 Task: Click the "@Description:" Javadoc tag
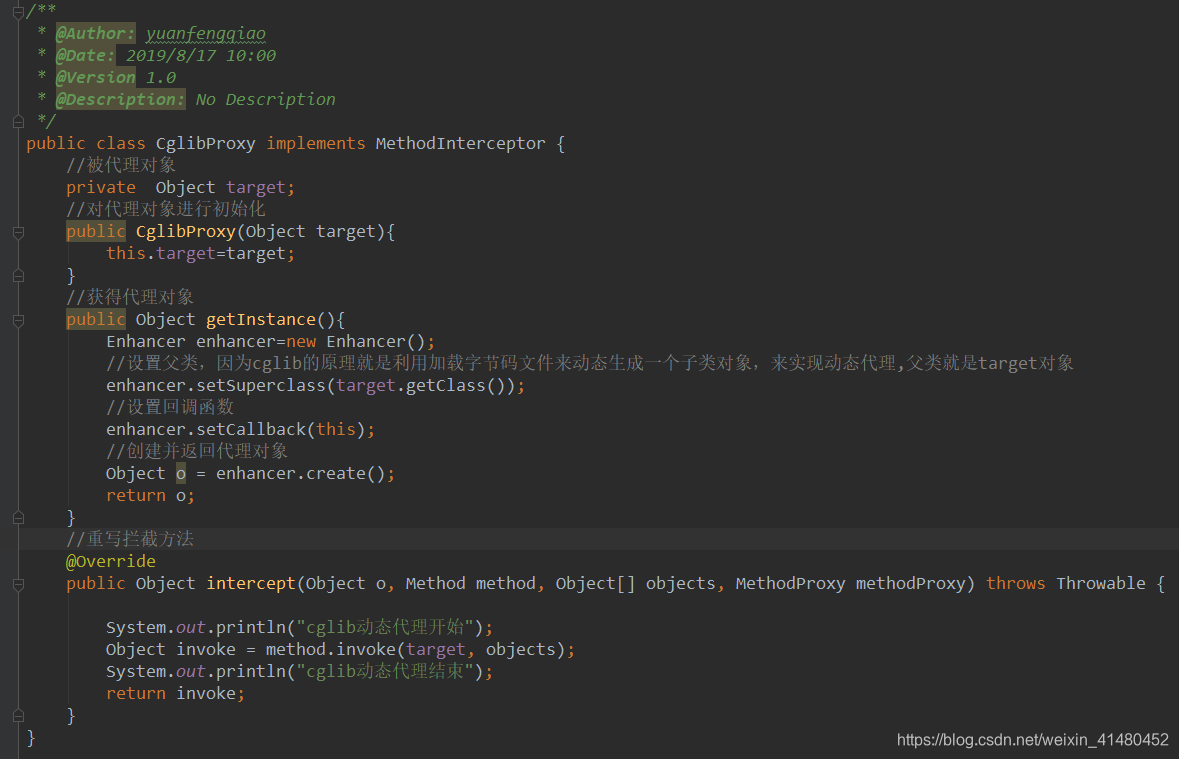point(120,99)
